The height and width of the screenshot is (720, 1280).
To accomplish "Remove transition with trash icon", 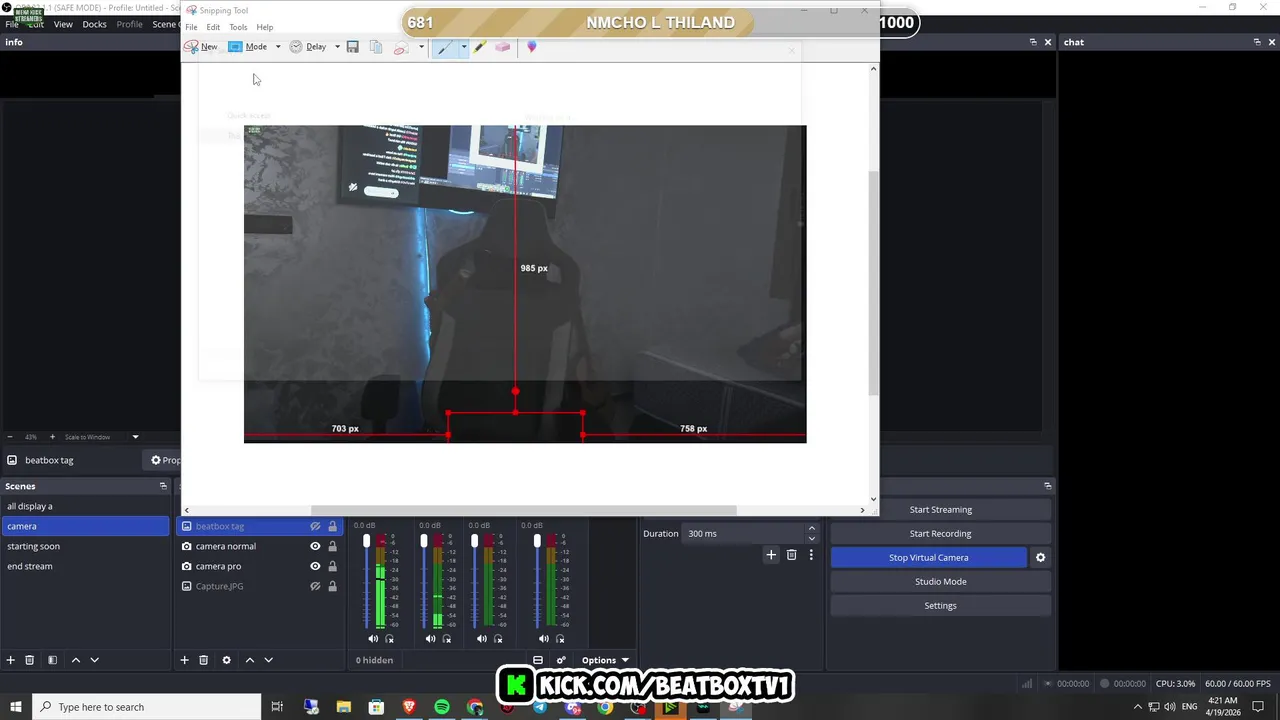I will pos(791,555).
